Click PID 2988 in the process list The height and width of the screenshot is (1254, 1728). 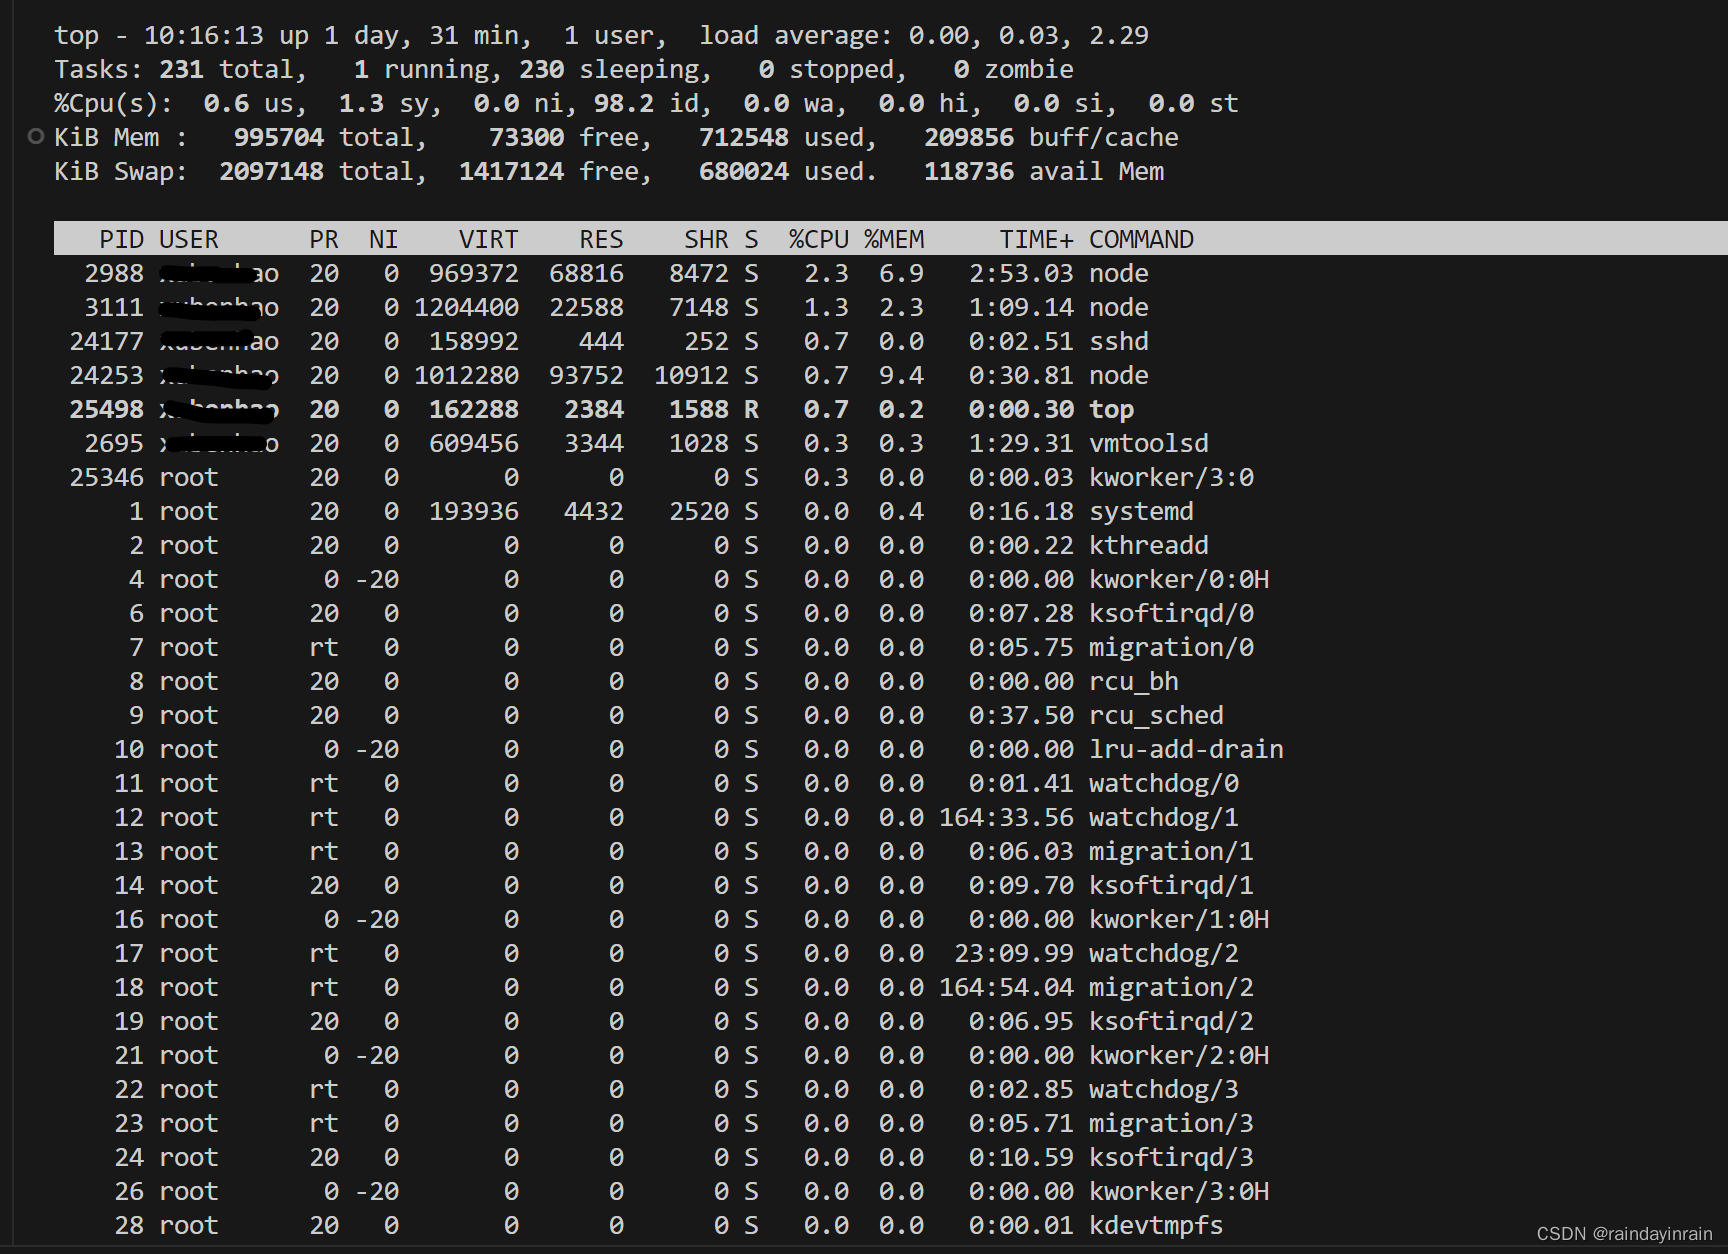pyautogui.click(x=114, y=274)
